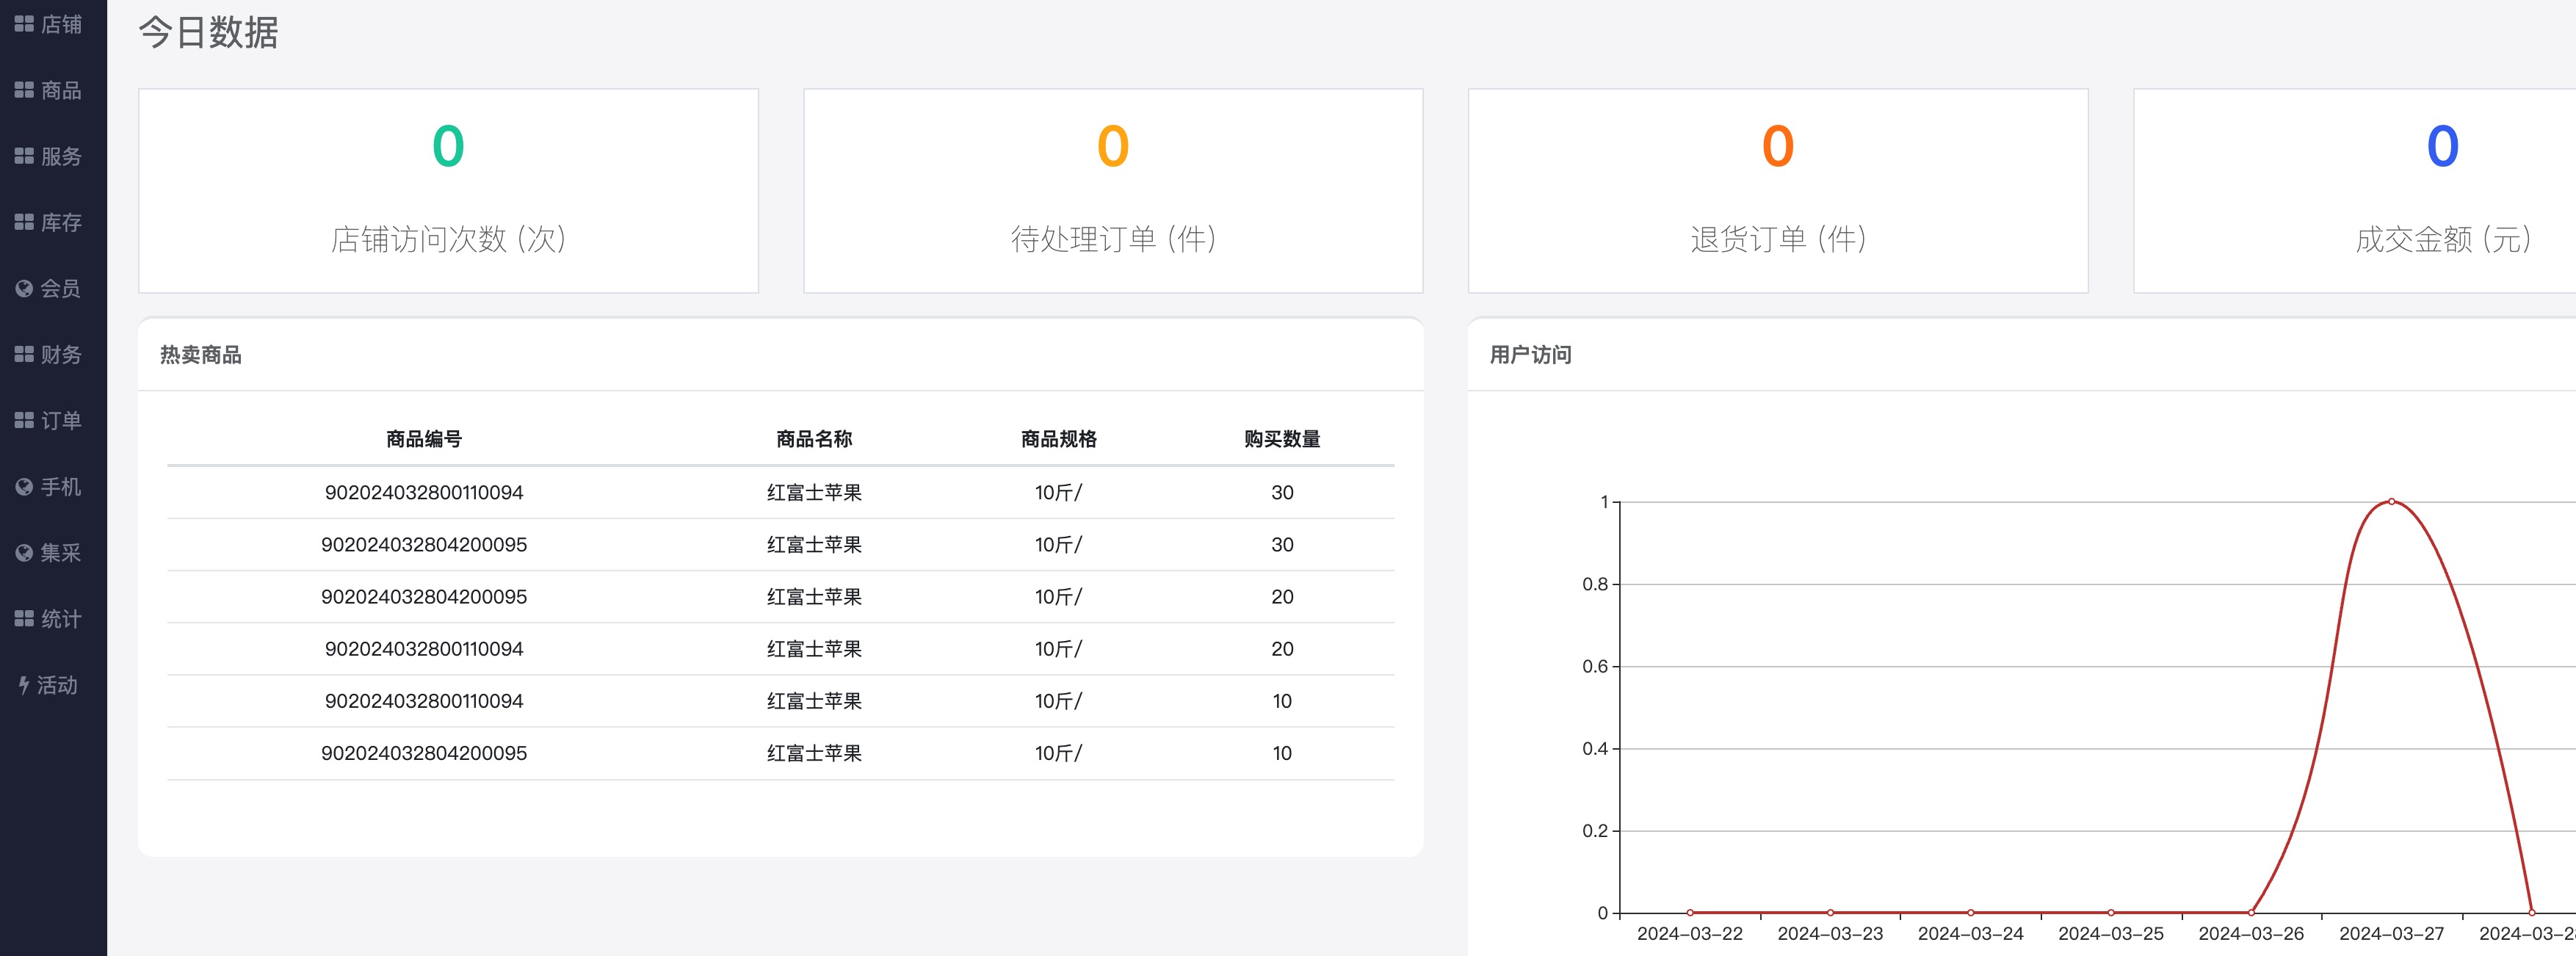Click the 待处理订单 (件) statistics card
Screen dimensions: 2576x956
click(x=1113, y=191)
